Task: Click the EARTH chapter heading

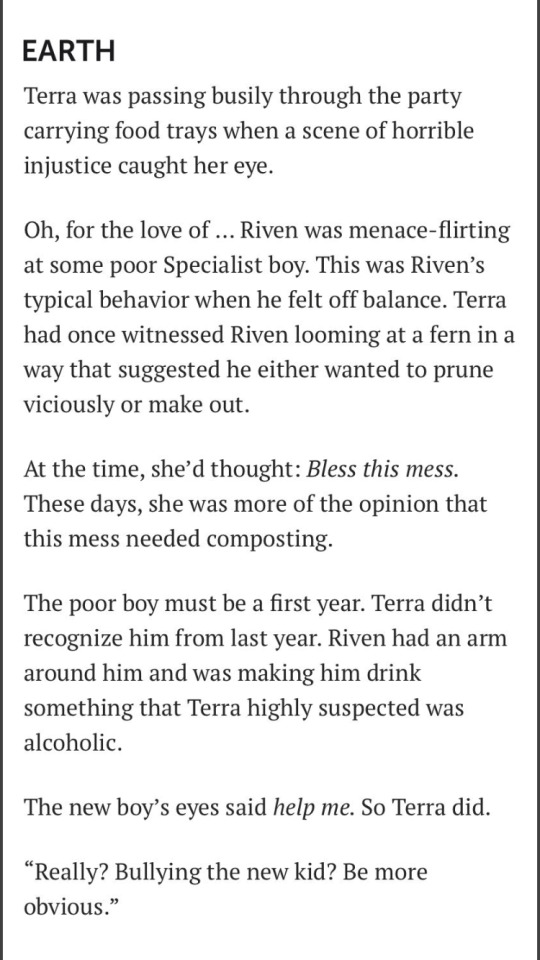Action: 69,52
